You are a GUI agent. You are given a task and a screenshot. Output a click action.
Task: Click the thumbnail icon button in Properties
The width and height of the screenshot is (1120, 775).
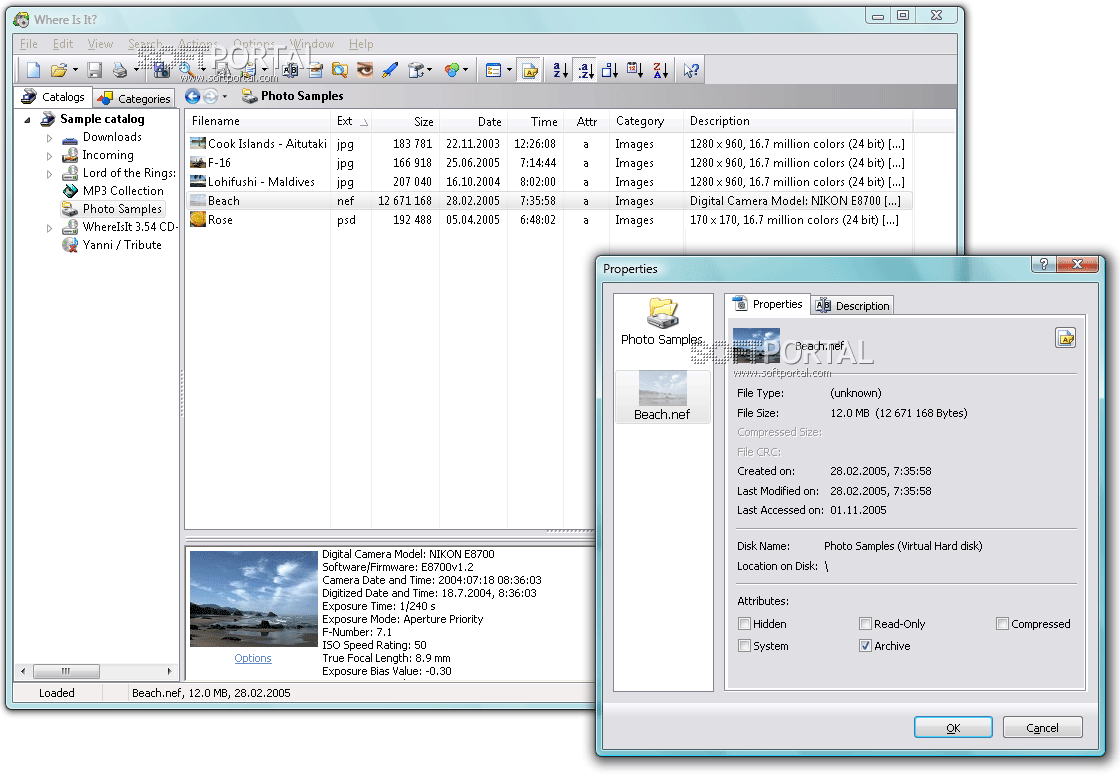(1065, 338)
